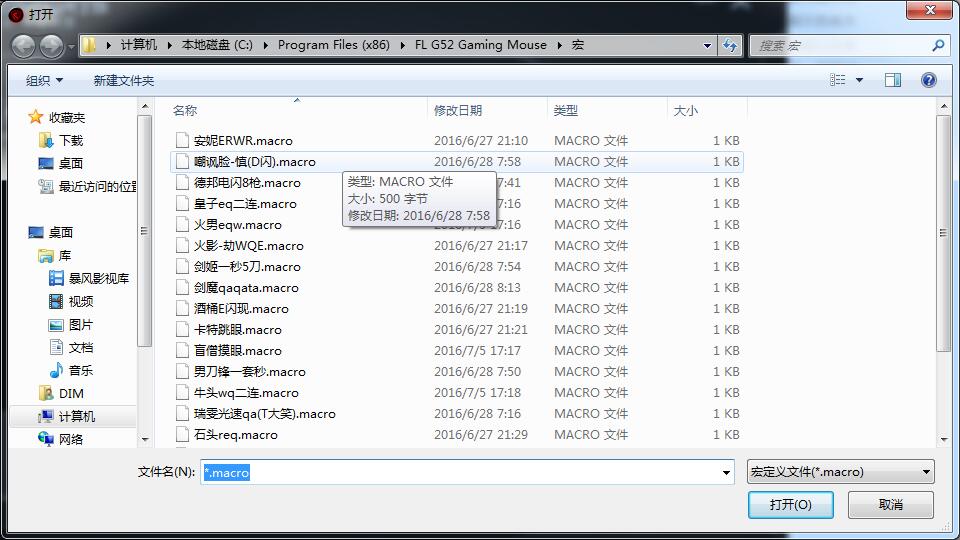Image resolution: width=960 pixels, height=540 pixels.
Task: Click the 打开(O) button
Action: pos(790,504)
